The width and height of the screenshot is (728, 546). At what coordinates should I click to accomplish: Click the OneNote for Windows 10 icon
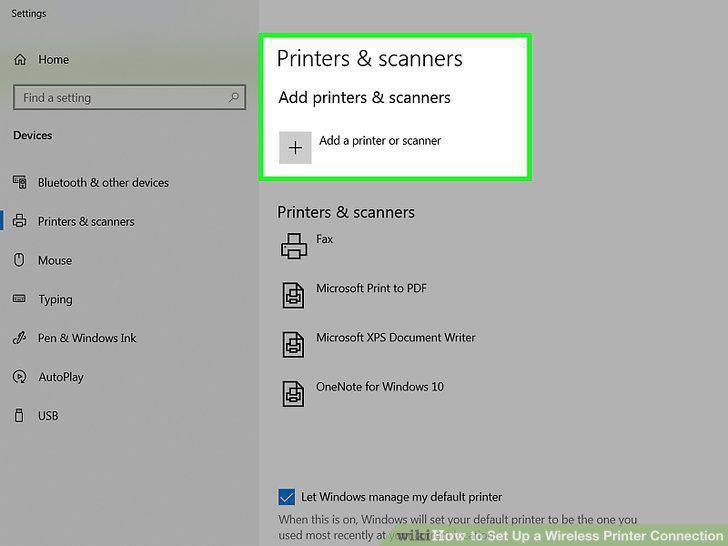click(x=293, y=394)
